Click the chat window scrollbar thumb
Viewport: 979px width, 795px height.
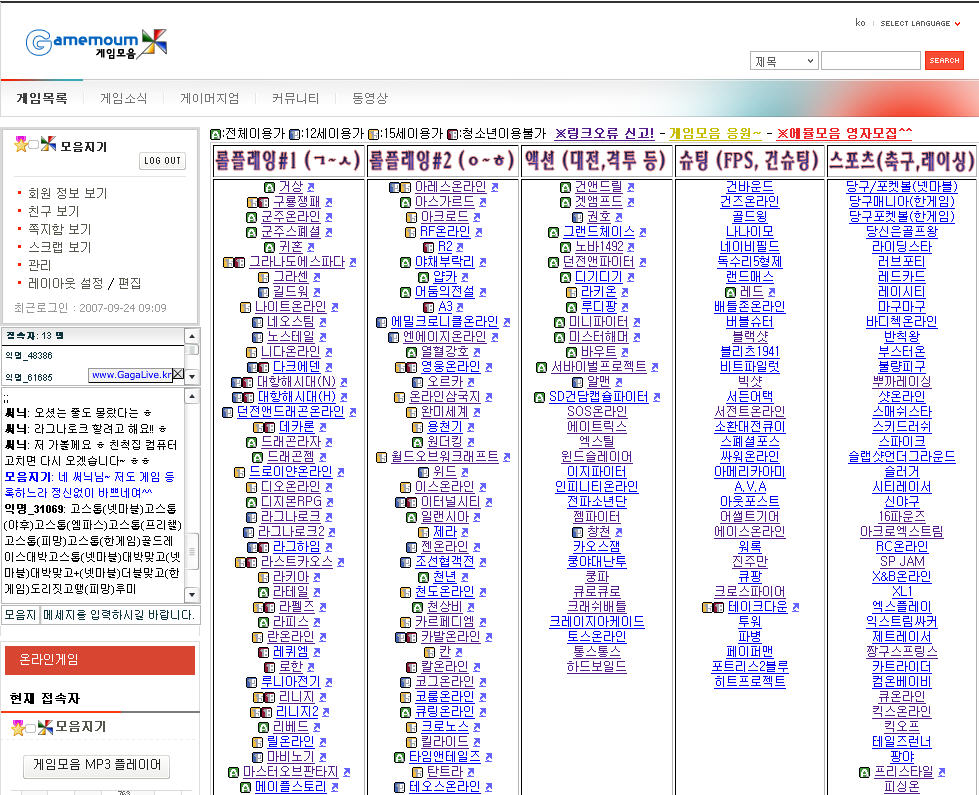(192, 552)
